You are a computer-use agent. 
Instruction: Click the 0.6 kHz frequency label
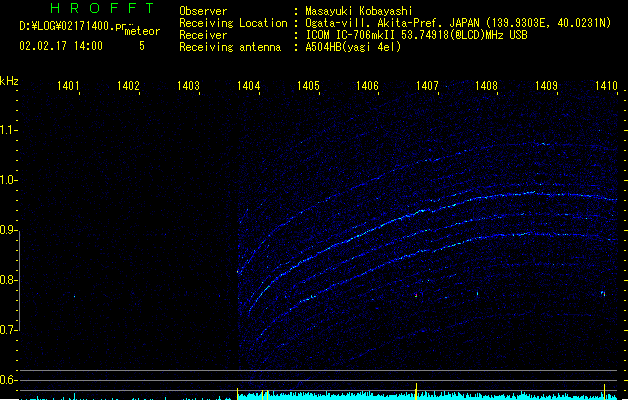point(8,380)
